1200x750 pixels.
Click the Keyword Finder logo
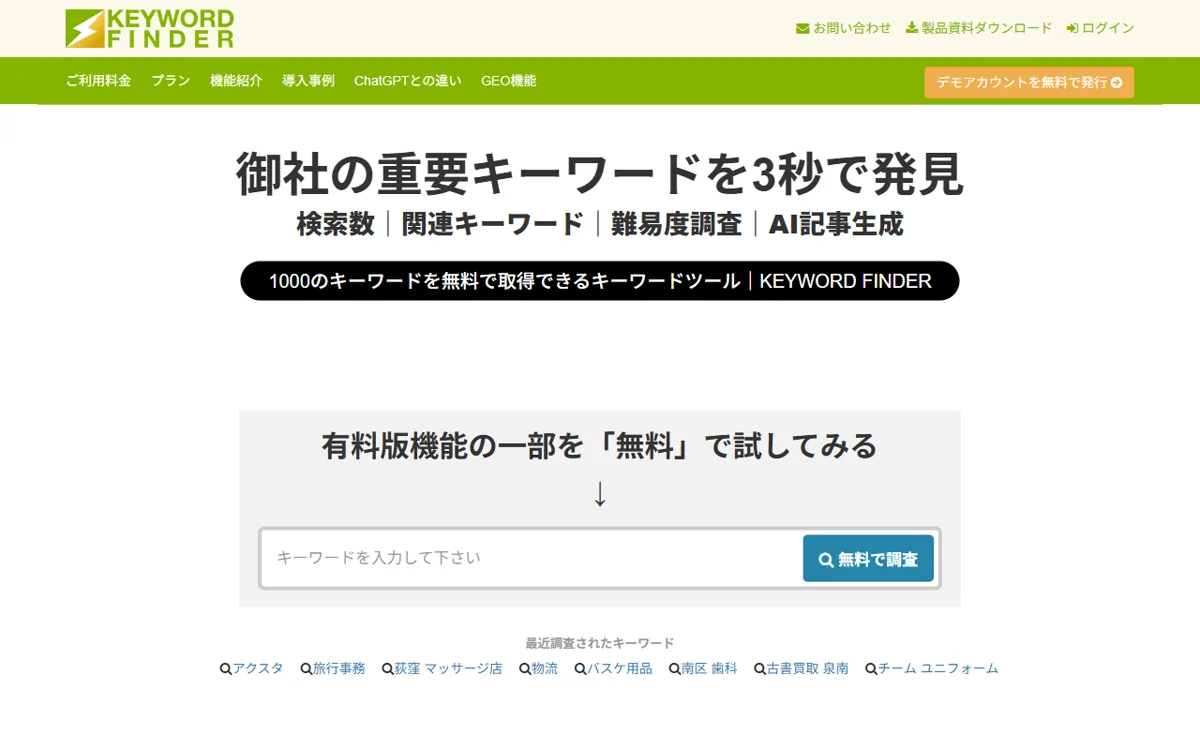click(150, 29)
